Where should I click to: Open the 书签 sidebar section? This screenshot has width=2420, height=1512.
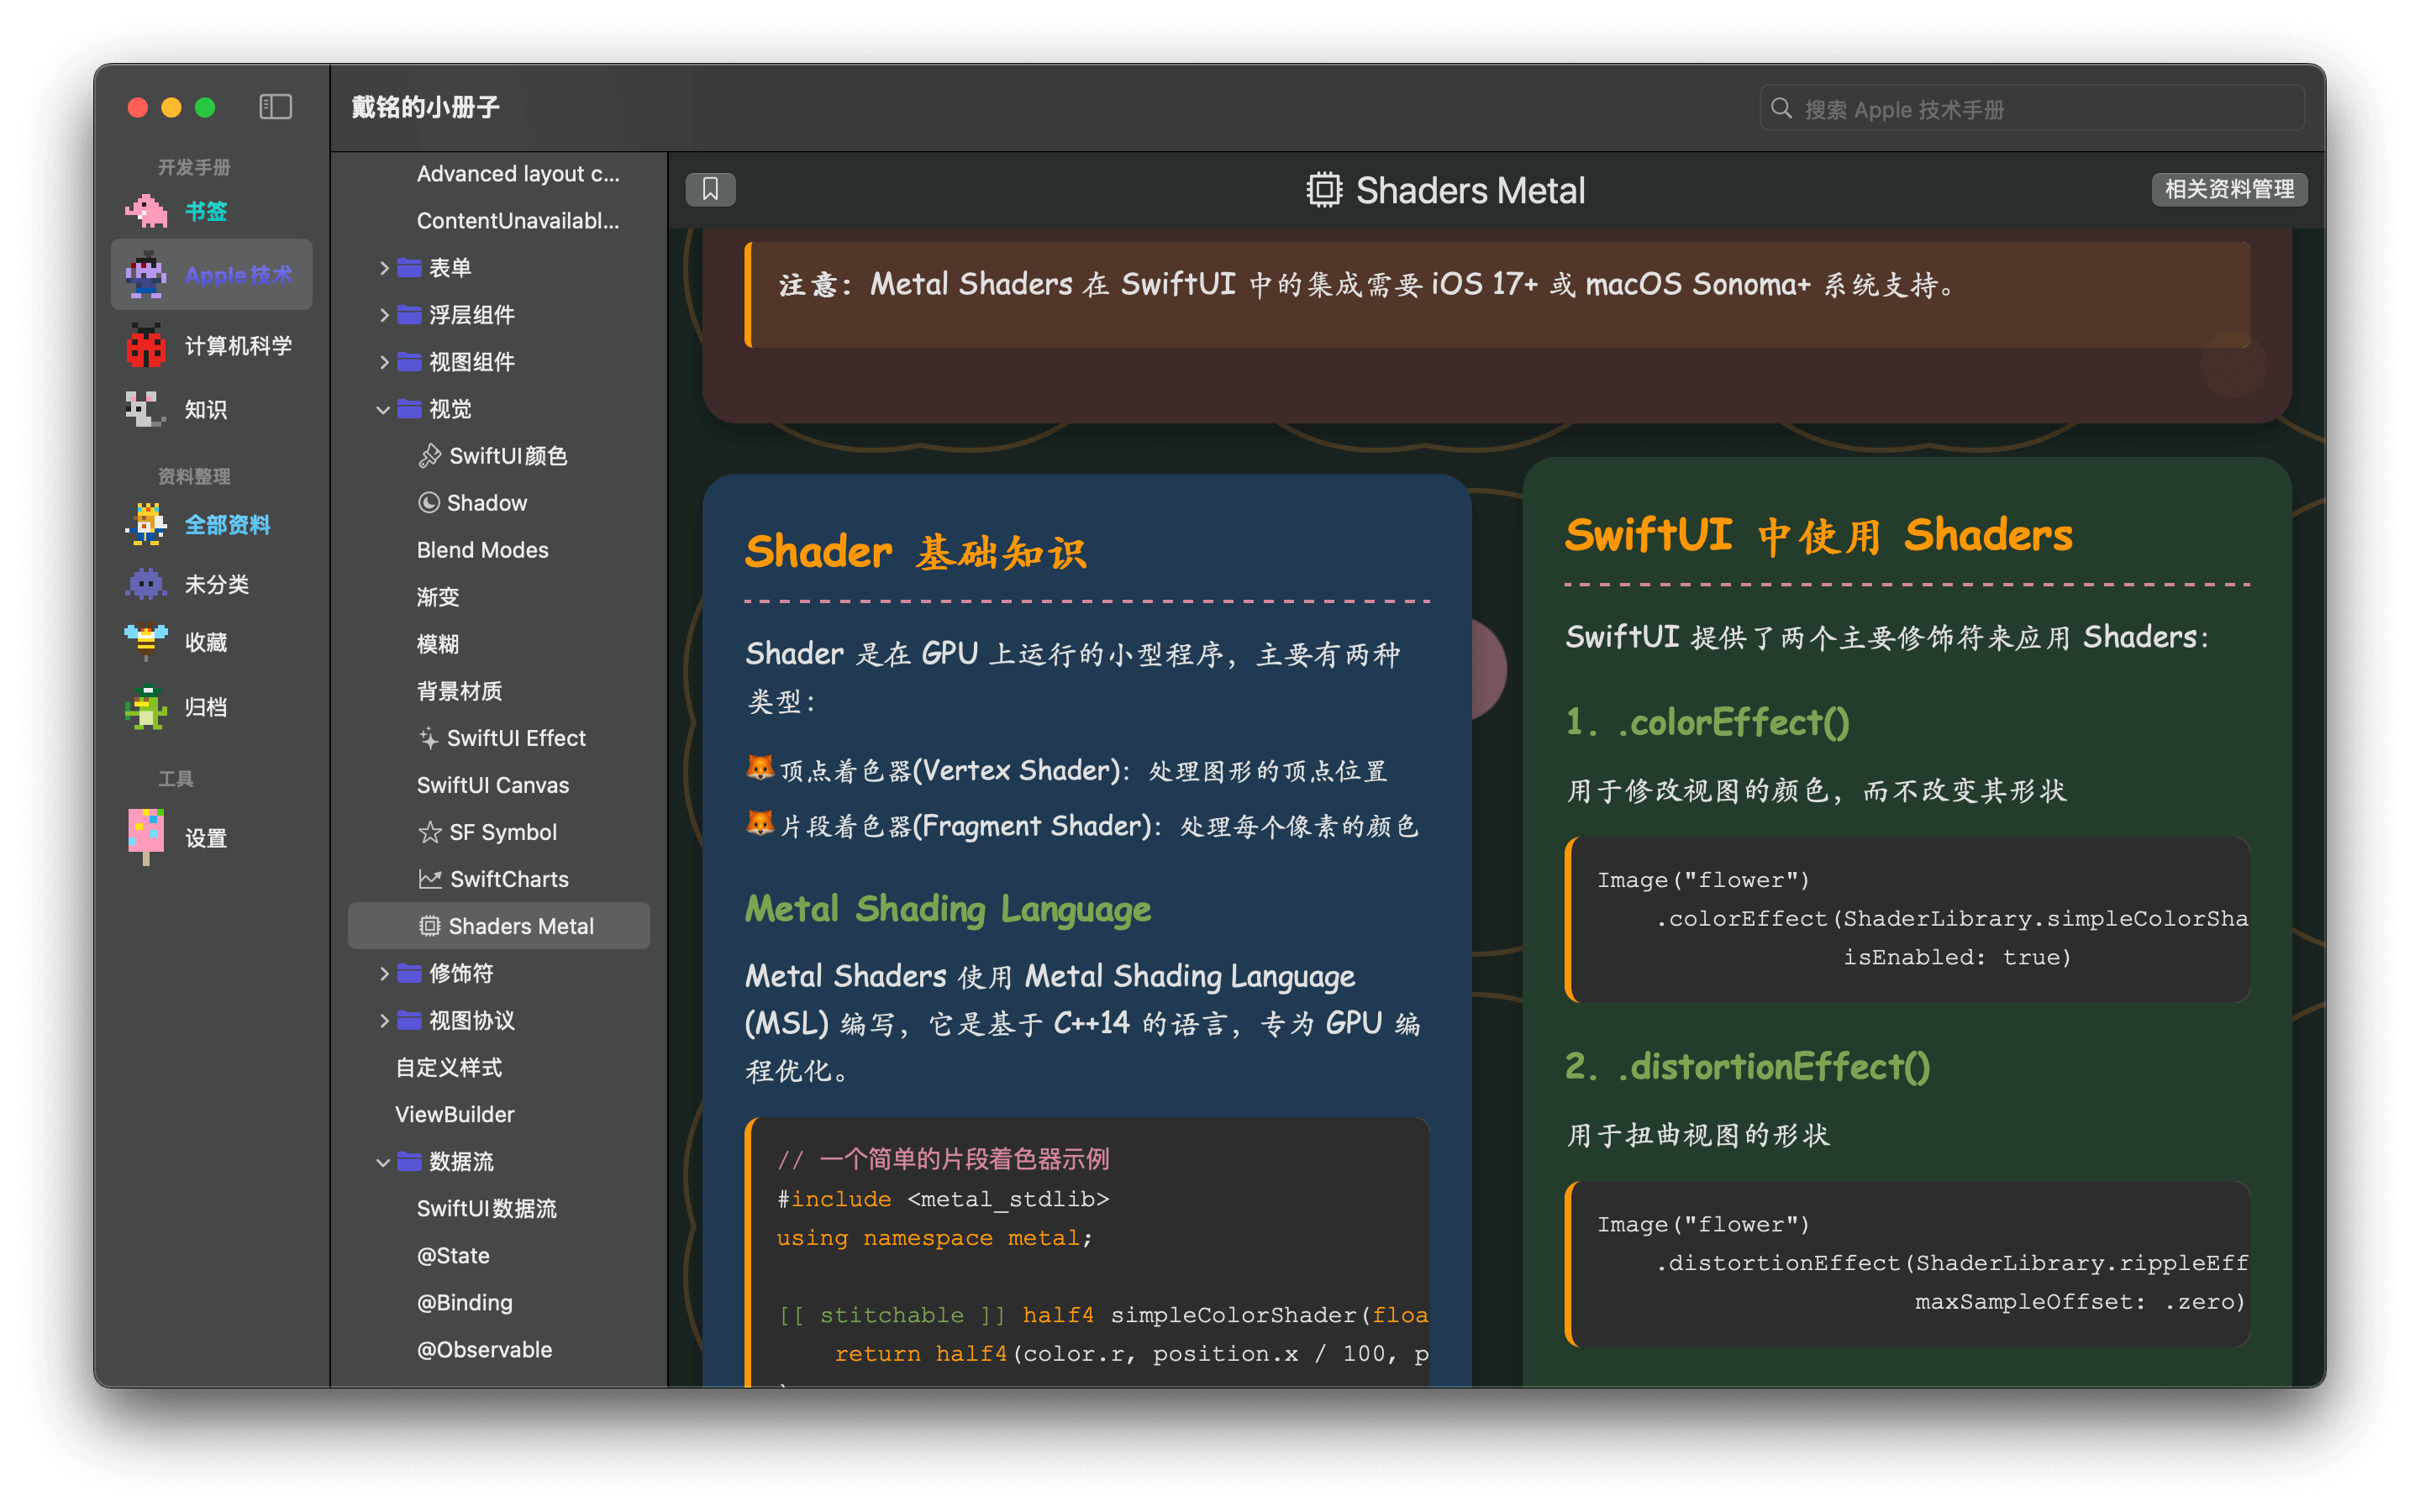(x=211, y=211)
